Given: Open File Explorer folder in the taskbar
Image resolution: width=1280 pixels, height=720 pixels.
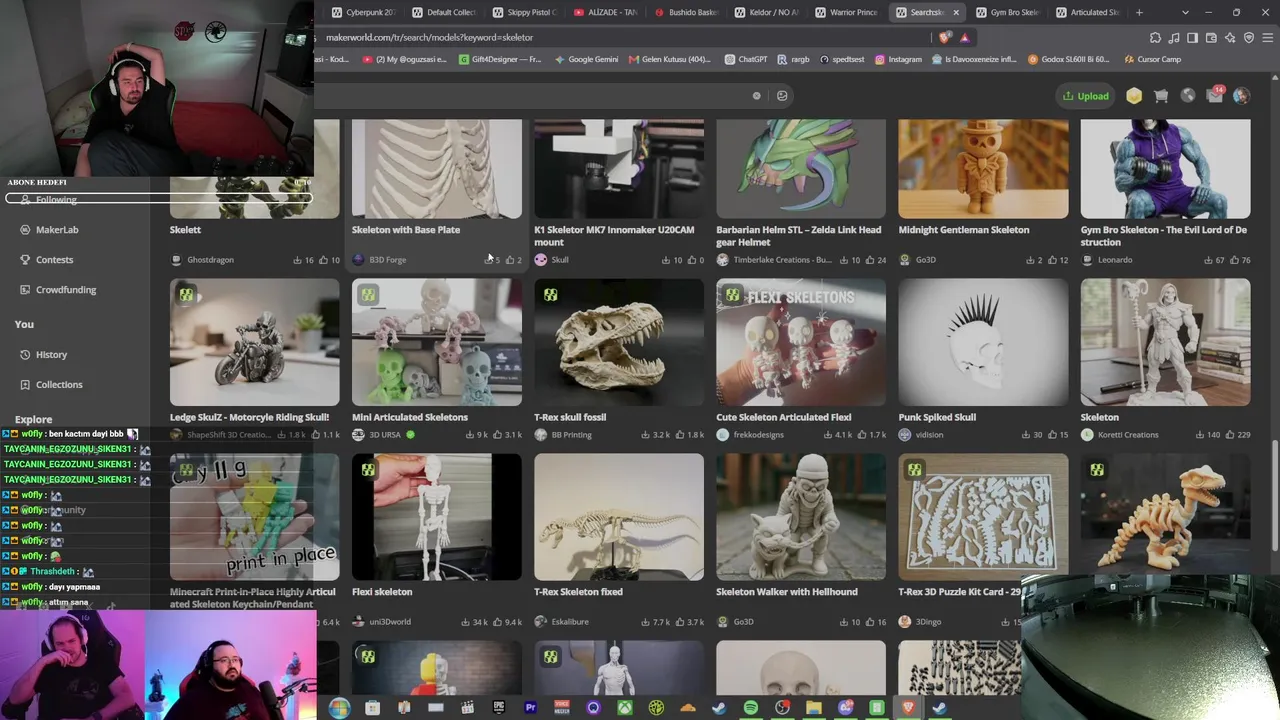Looking at the screenshot, I should click(x=814, y=708).
